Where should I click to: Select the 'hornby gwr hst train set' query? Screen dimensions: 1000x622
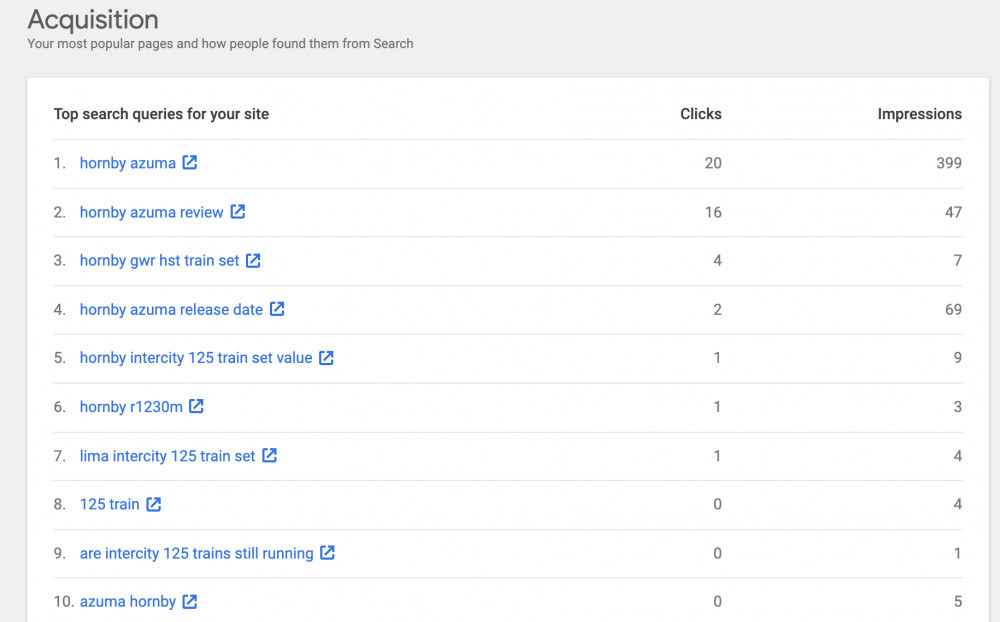pos(159,261)
